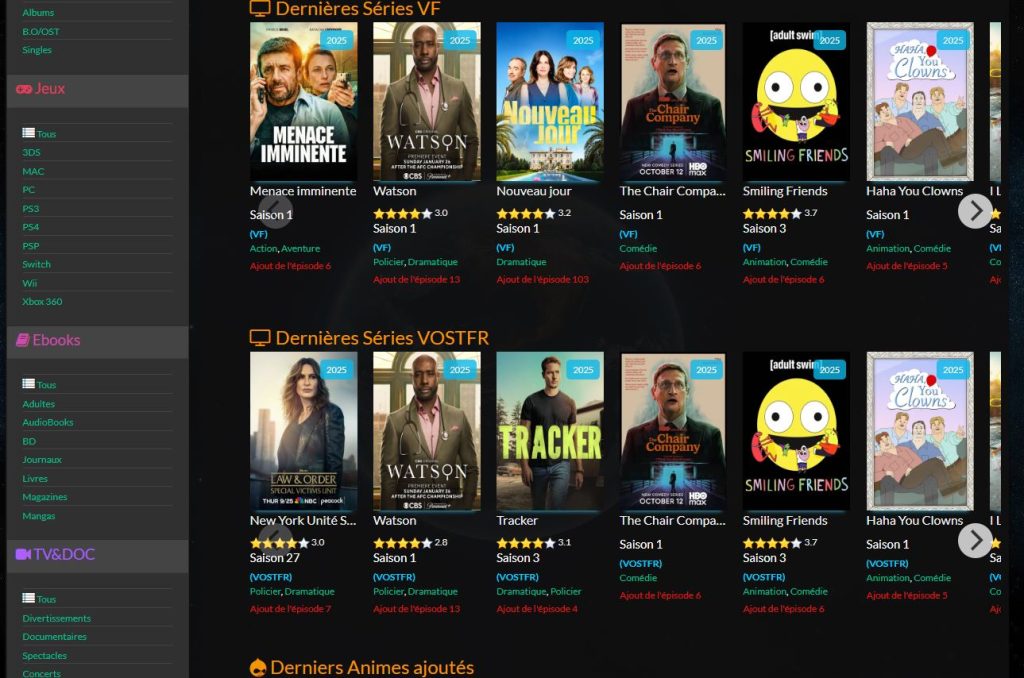Click the Ebooks book icon
Viewport: 1024px width, 678px height.
coord(23,340)
